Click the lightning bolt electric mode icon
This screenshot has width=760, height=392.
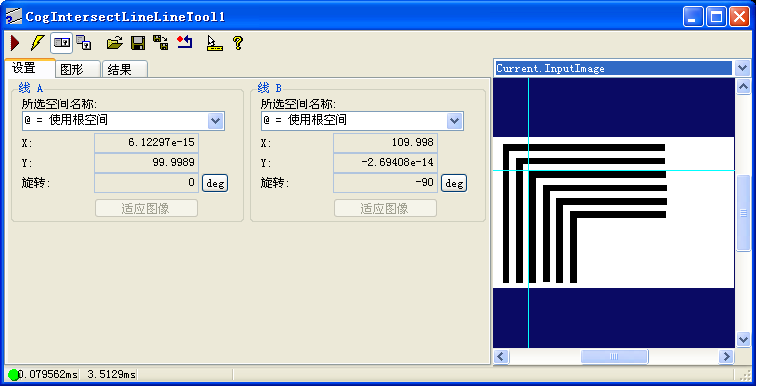click(x=37, y=43)
